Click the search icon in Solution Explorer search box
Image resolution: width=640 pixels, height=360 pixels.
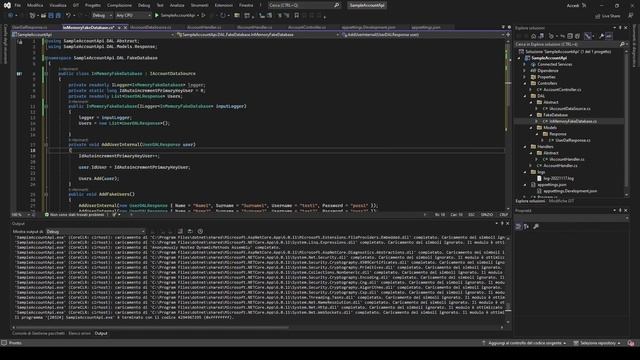pyautogui.click(x=622, y=44)
